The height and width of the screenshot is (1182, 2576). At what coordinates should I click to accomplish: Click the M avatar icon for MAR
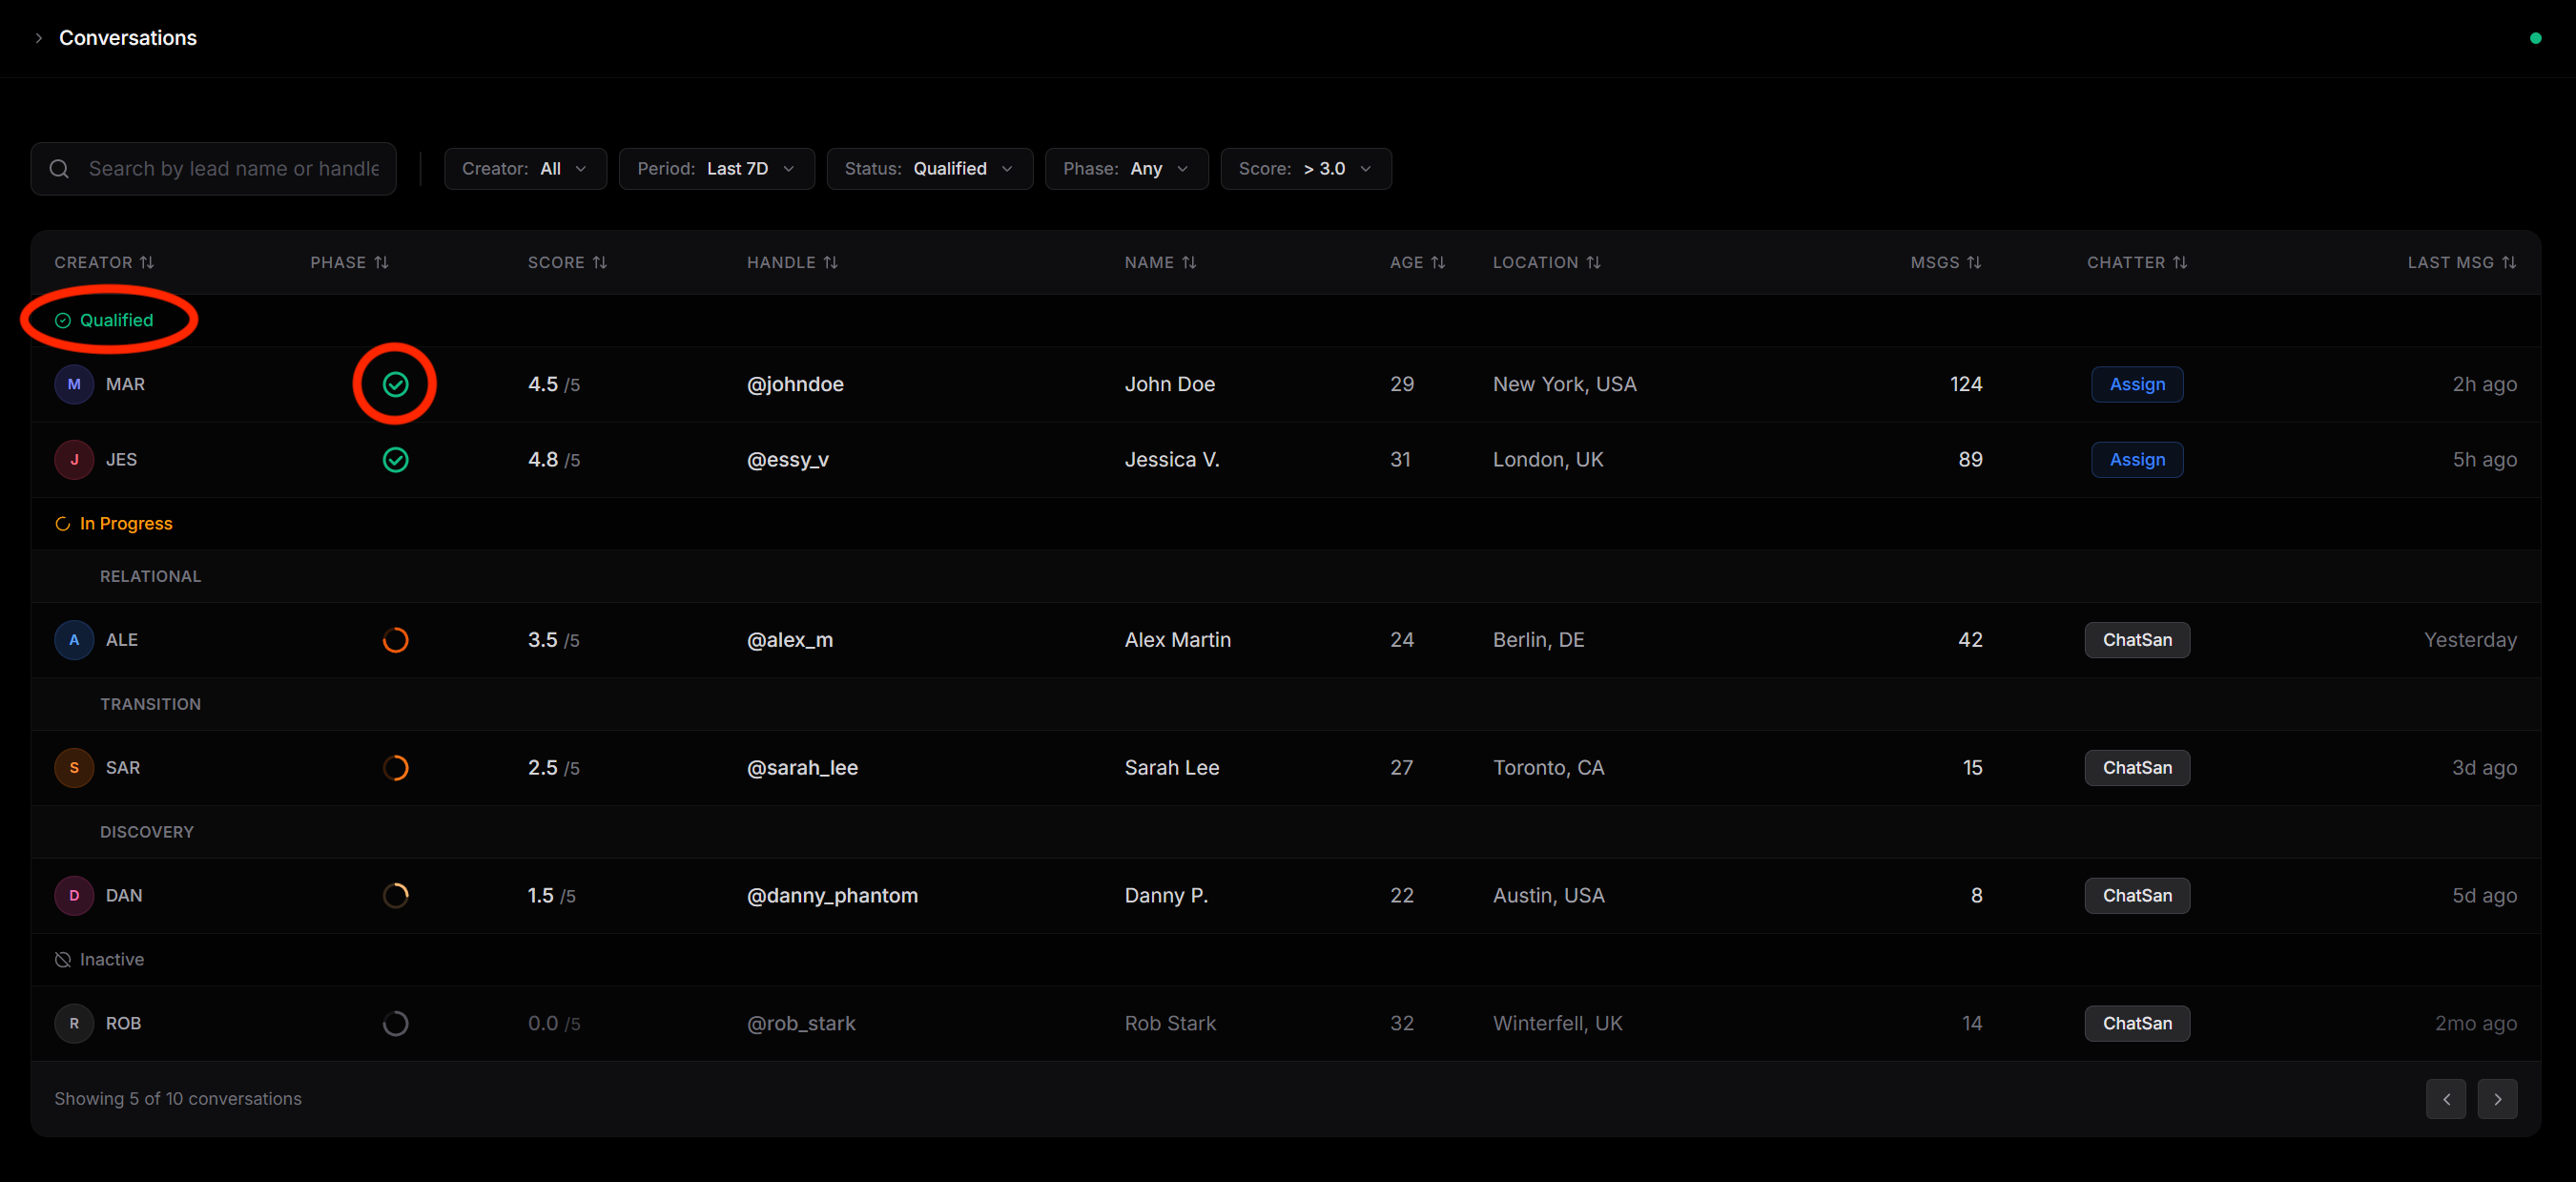(74, 384)
